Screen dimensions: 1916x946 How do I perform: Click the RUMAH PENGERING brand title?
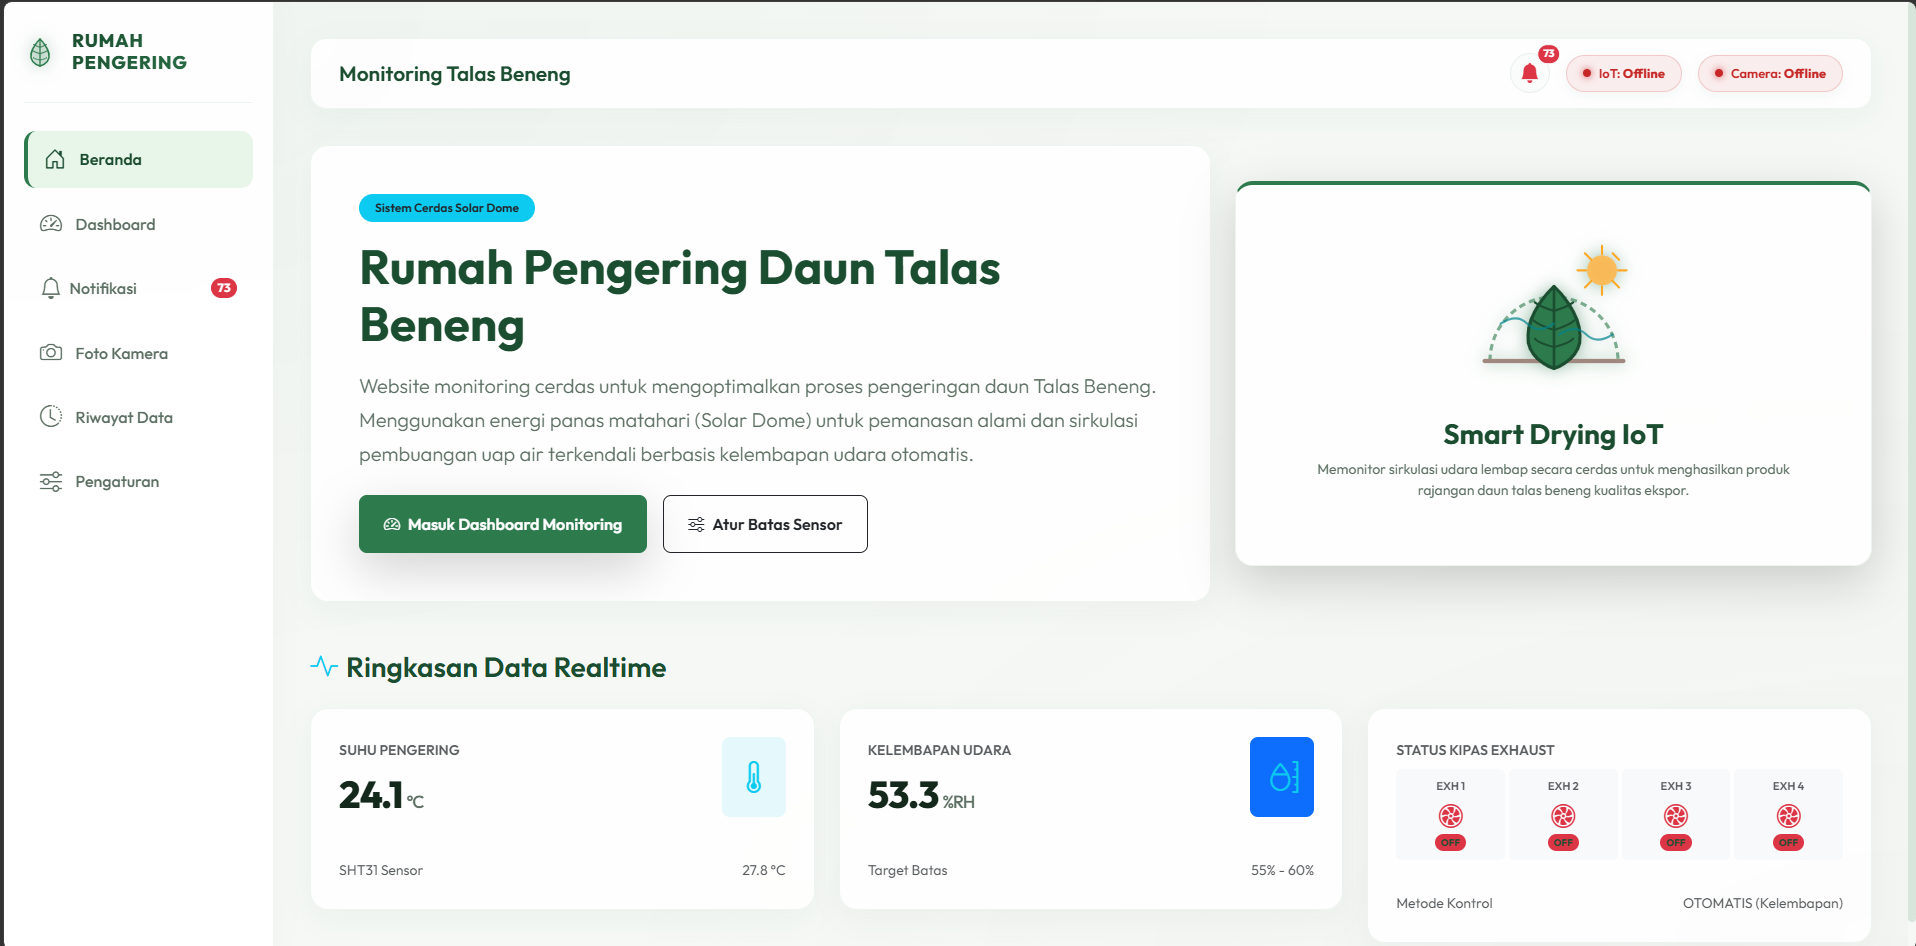point(129,52)
